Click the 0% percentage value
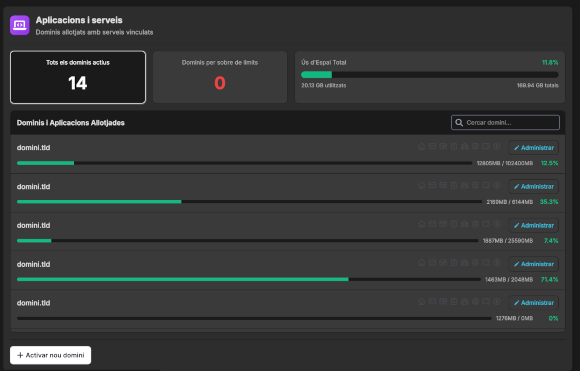This screenshot has width=580, height=371. [x=553, y=318]
